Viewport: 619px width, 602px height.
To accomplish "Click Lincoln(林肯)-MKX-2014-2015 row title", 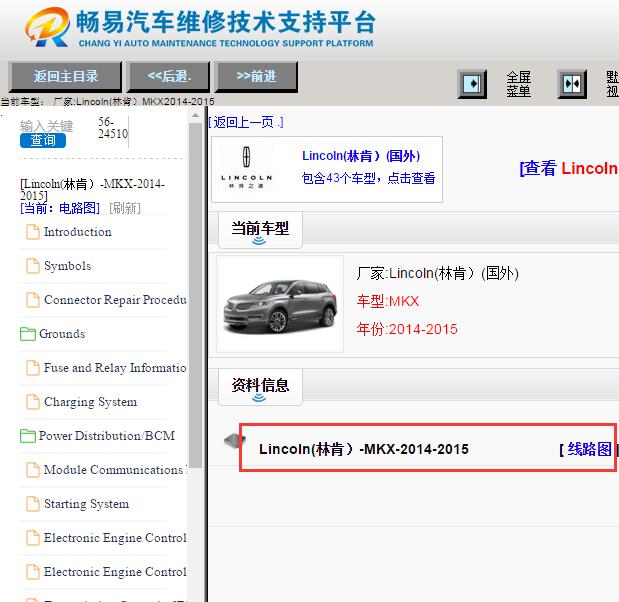I will 364,449.
